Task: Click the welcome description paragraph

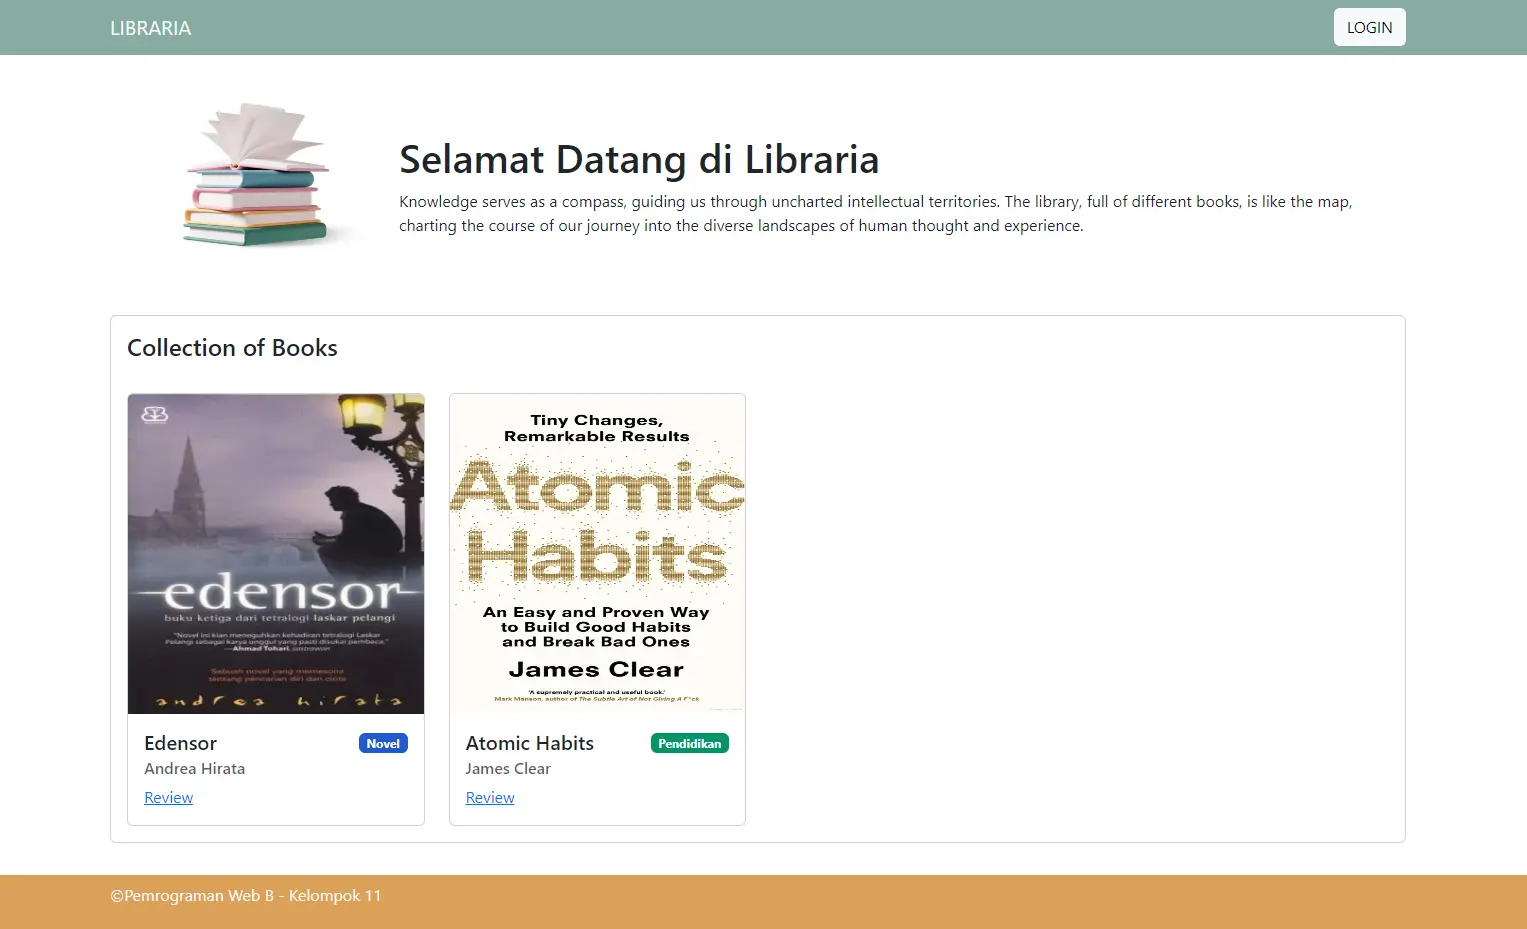Action: pyautogui.click(x=875, y=213)
